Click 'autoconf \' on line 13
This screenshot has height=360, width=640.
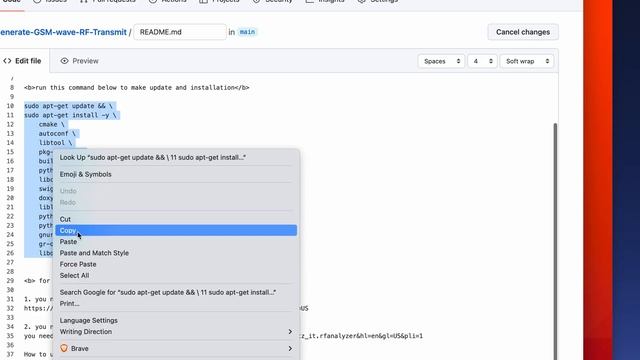[57, 133]
